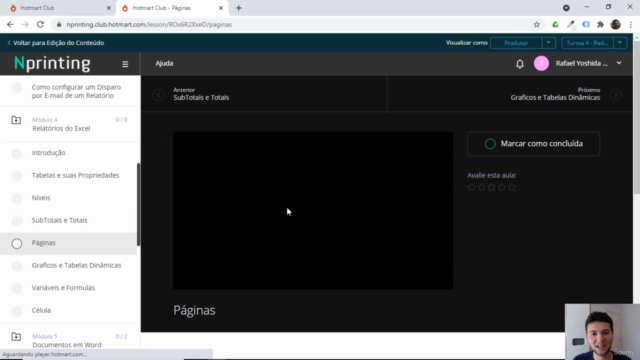This screenshot has width=640, height=360.
Task: Click the pink user avatar
Action: pos(541,63)
